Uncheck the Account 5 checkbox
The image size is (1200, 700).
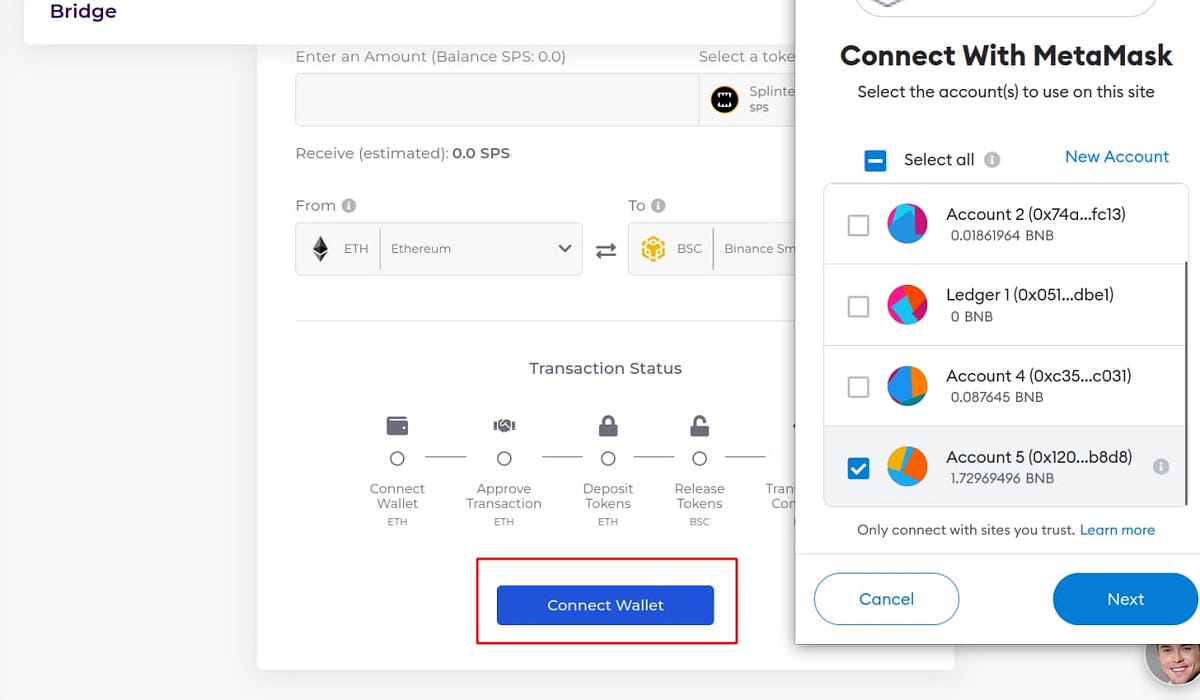857,467
